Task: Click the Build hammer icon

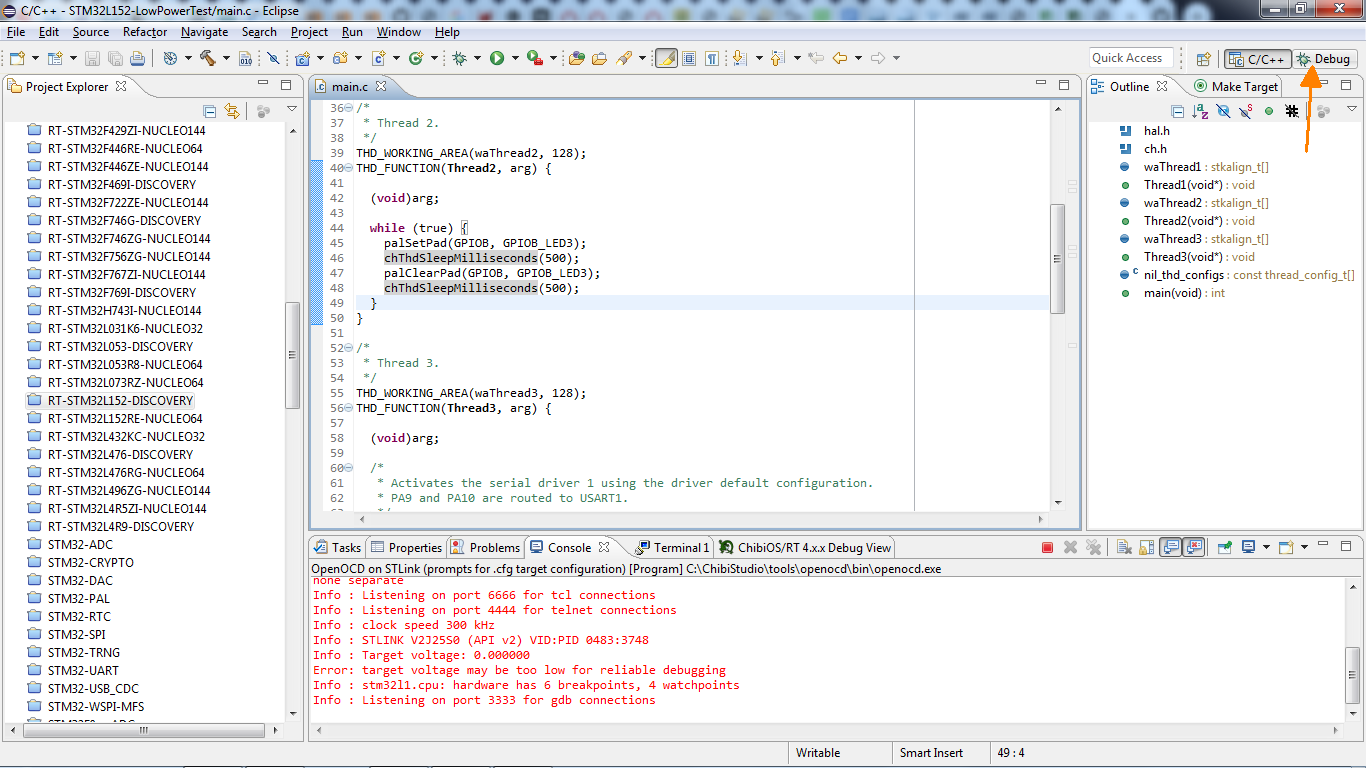Action: [x=207, y=58]
